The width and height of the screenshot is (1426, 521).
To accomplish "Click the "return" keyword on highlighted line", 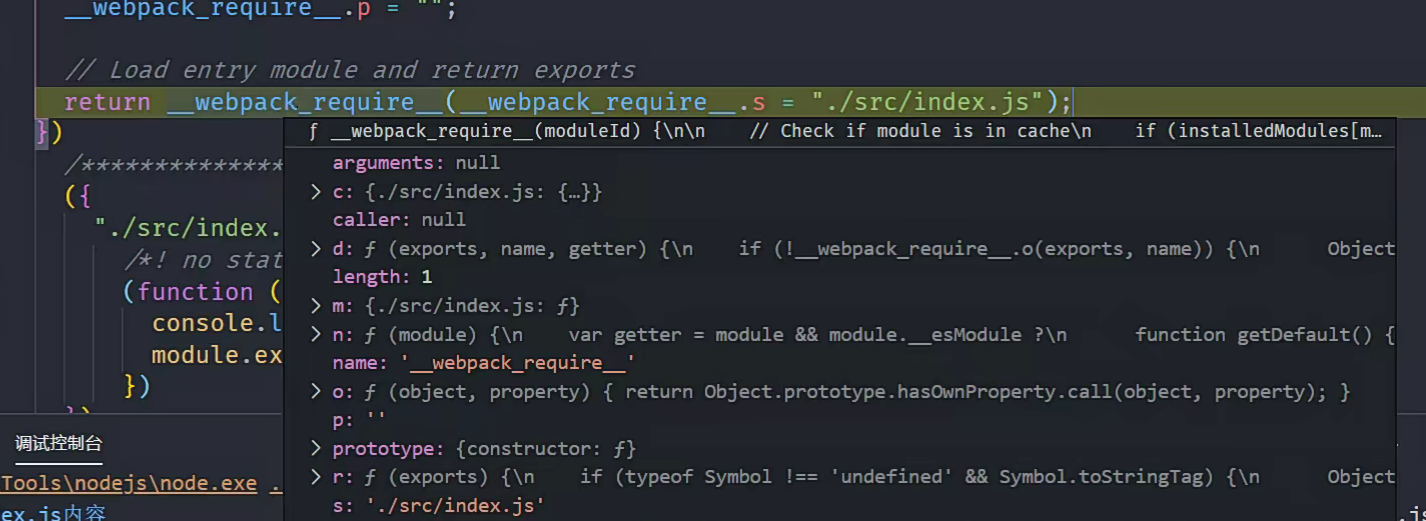I will [107, 102].
